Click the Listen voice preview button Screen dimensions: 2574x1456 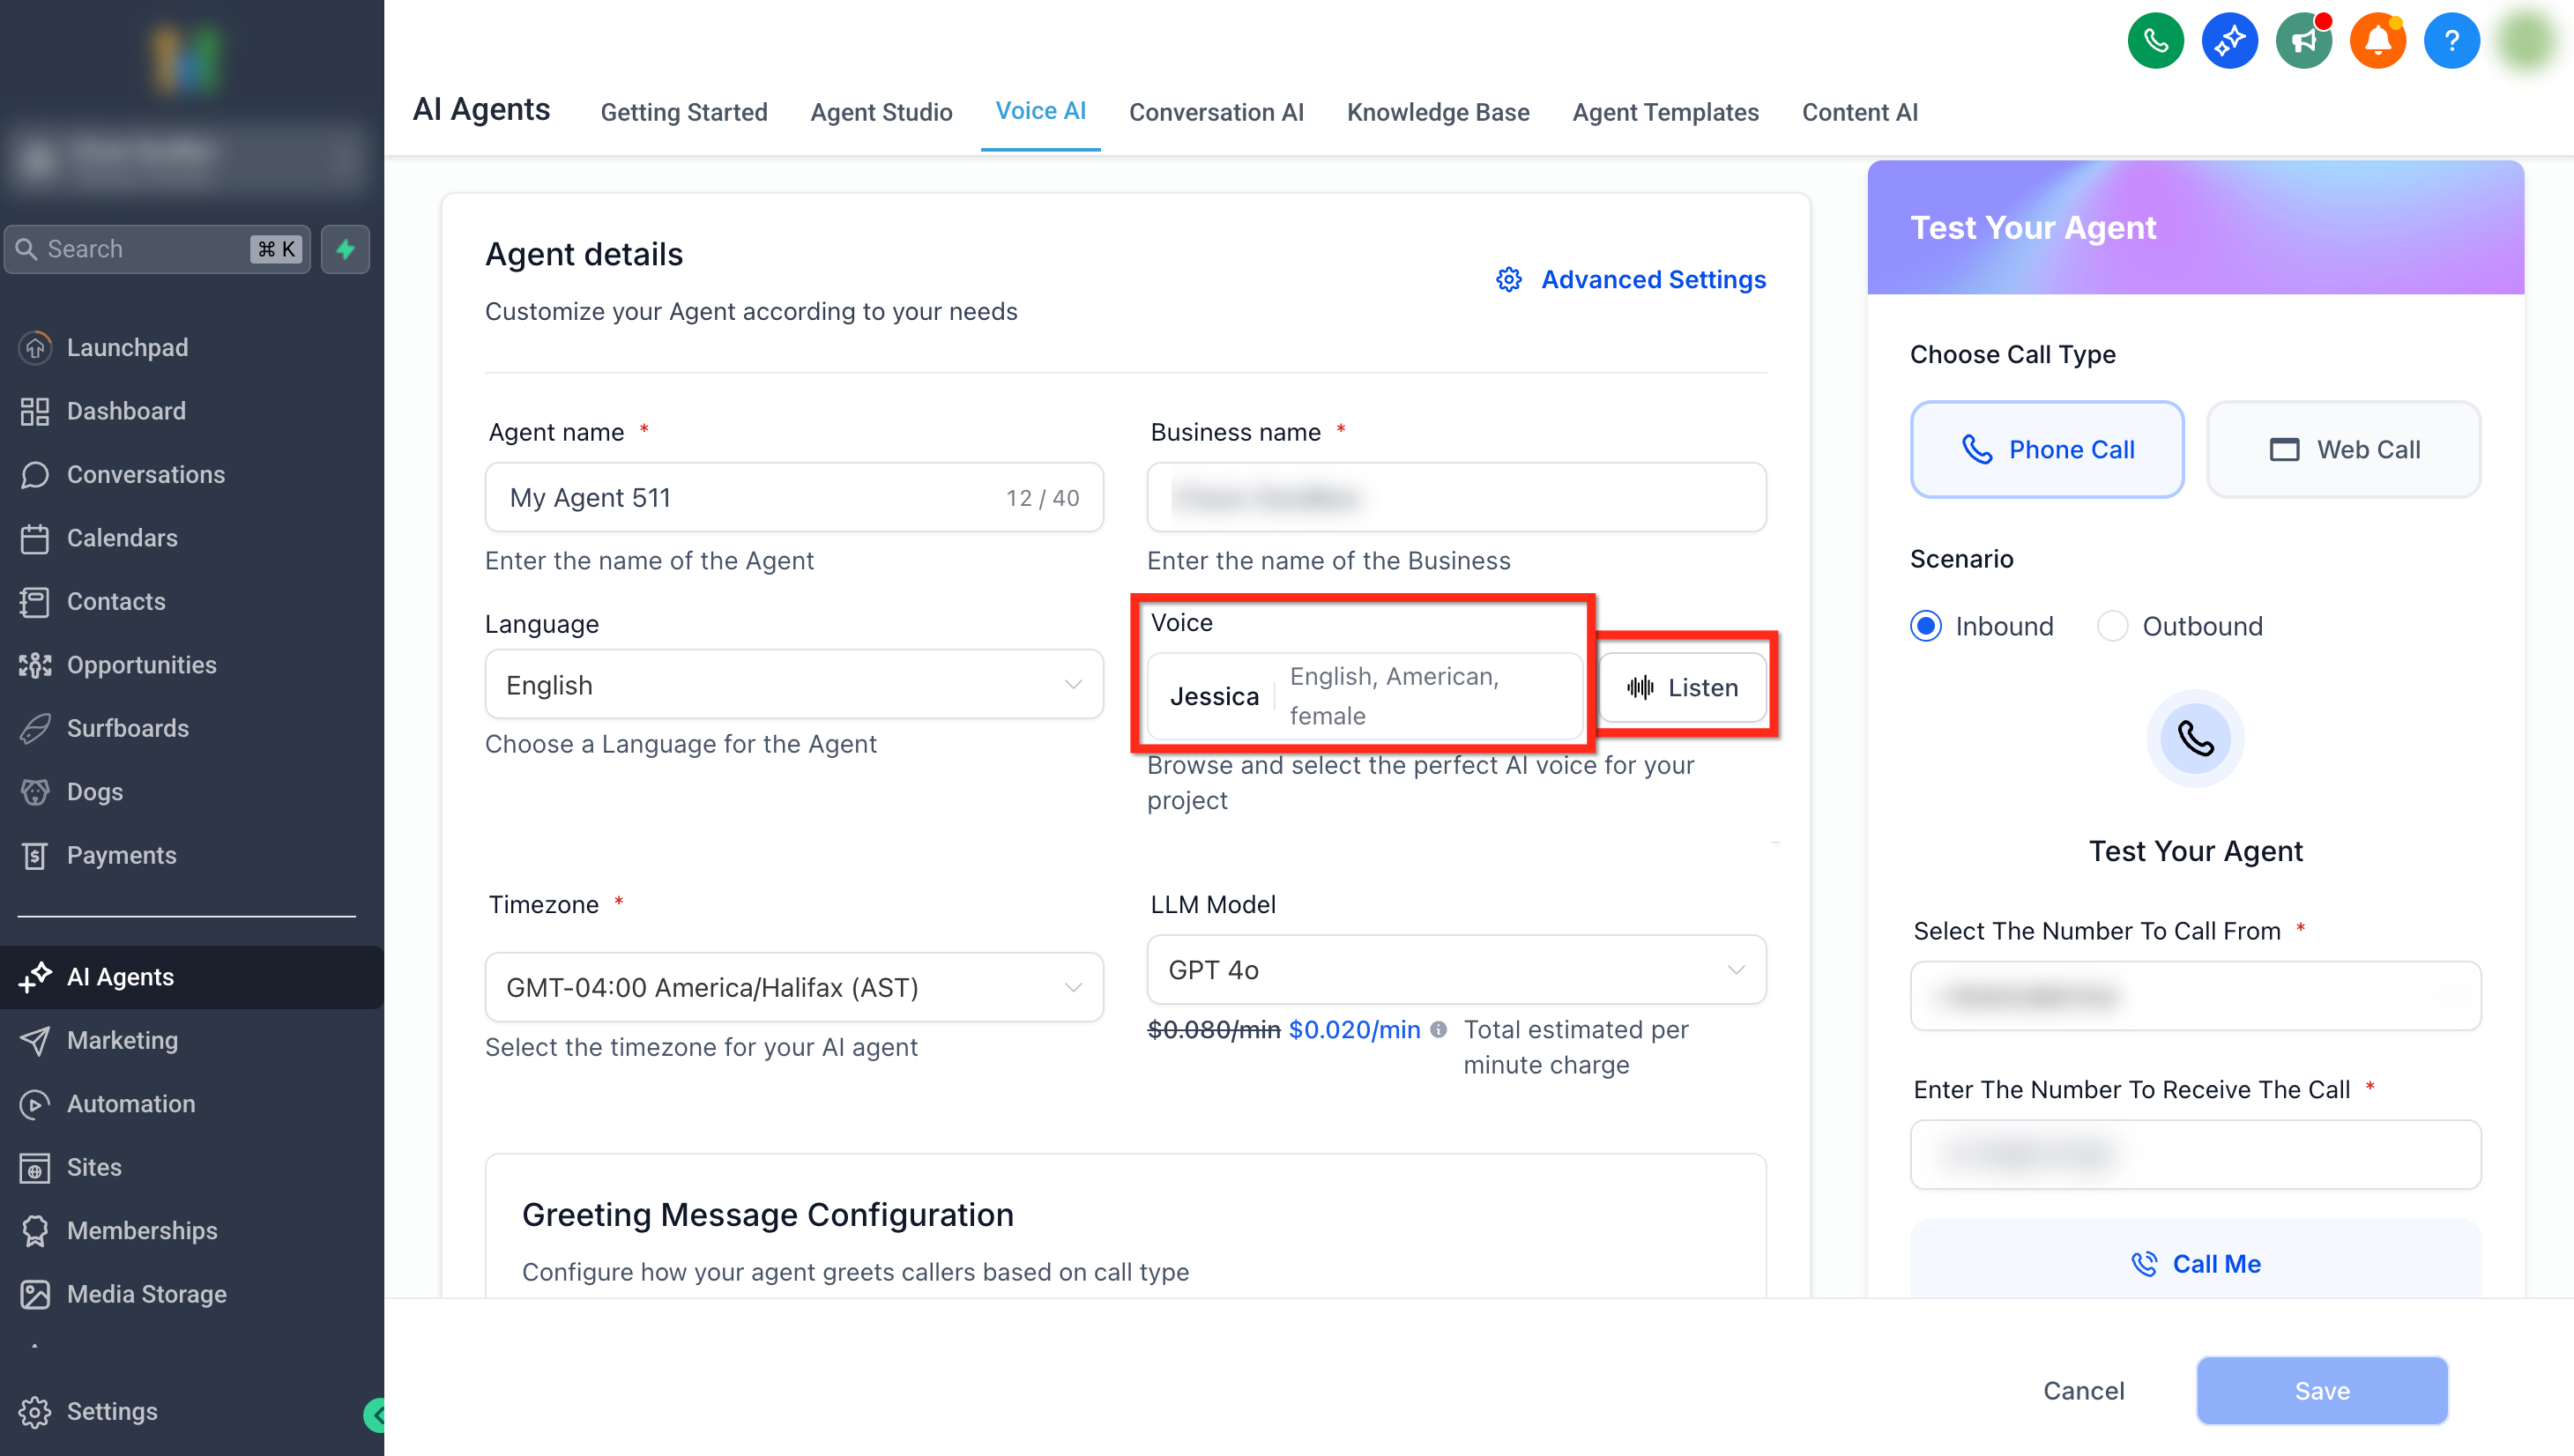click(1682, 688)
